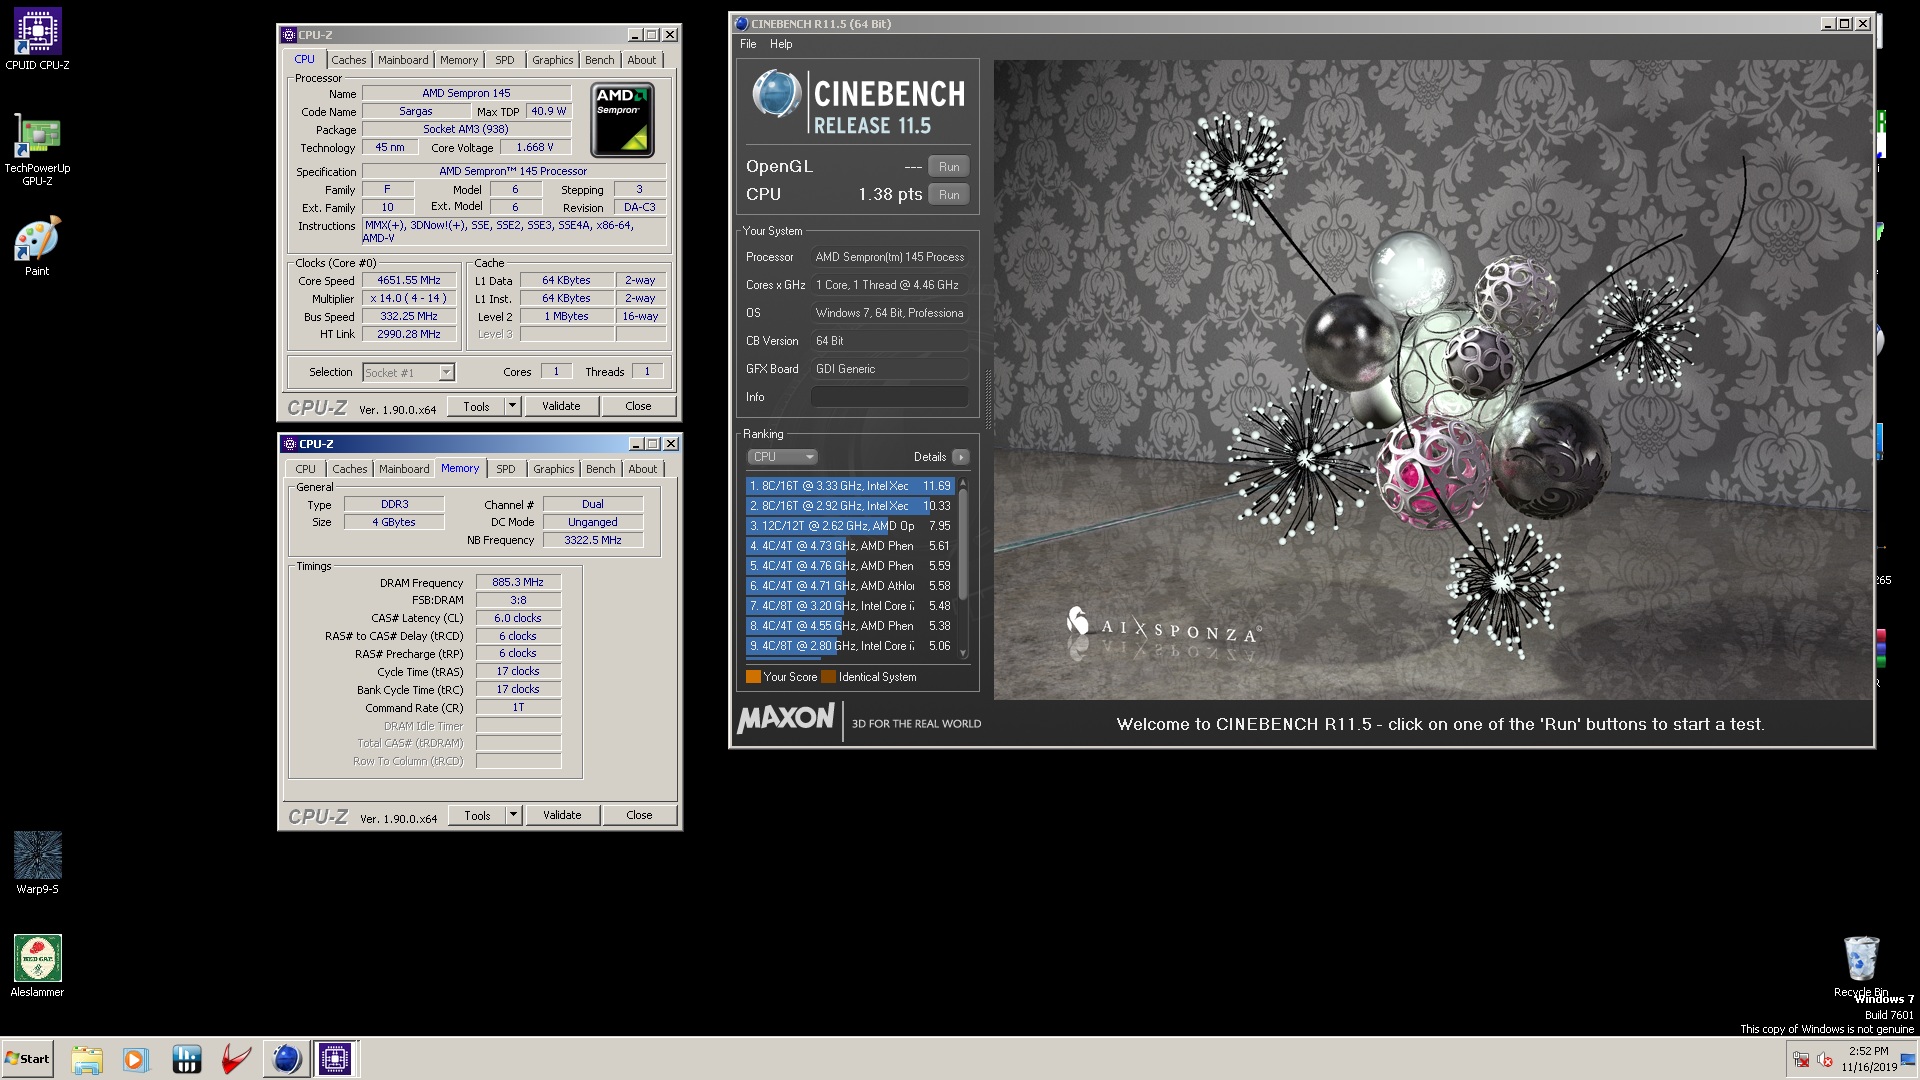Viewport: 1920px width, 1080px height.
Task: Click the taskbar clock showing 2:52 PM
Action: (1868, 1059)
